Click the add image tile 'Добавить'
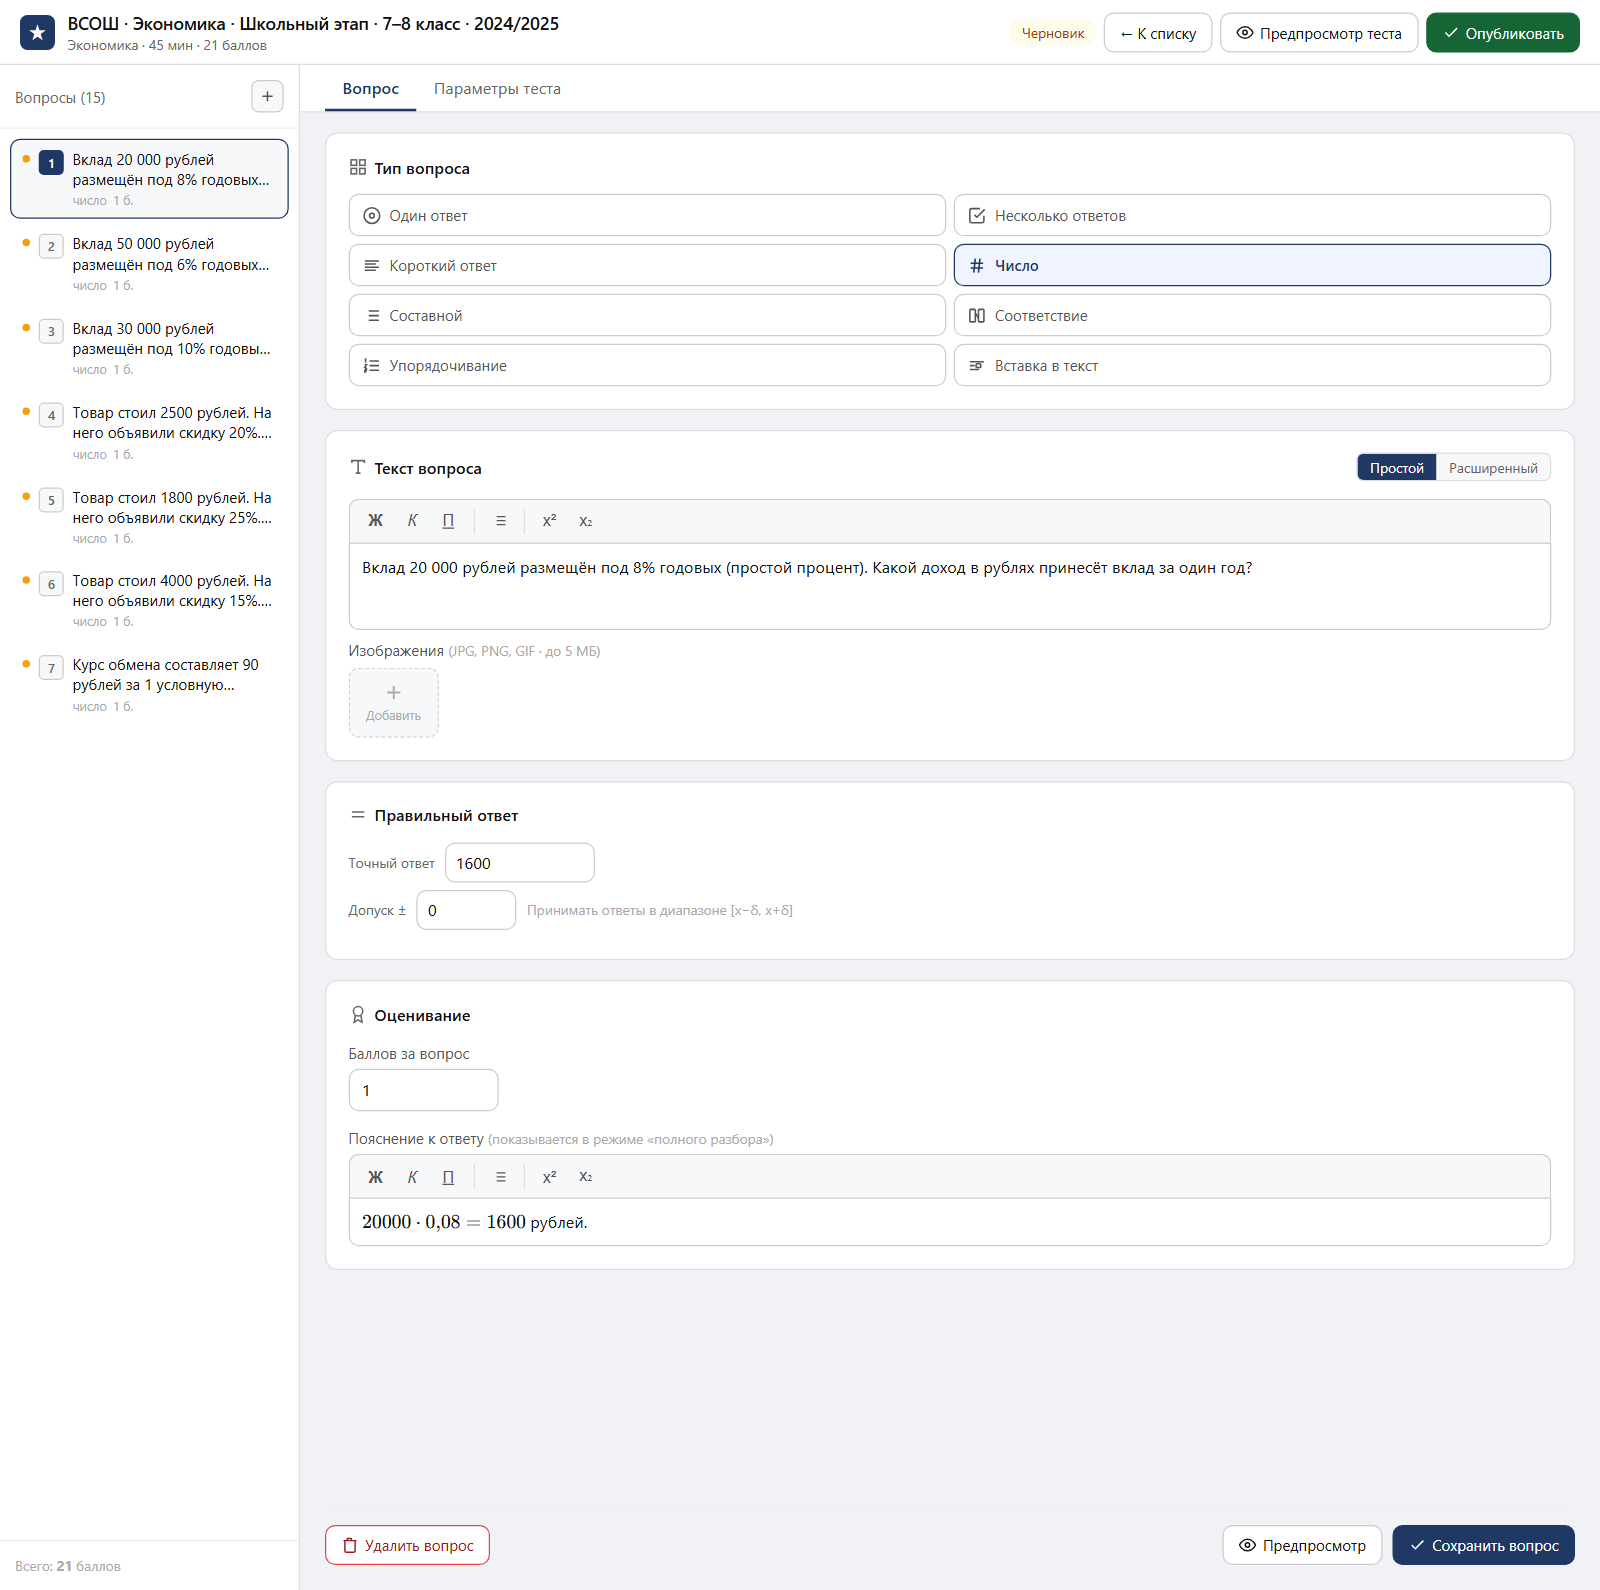Image resolution: width=1600 pixels, height=1590 pixels. point(394,703)
